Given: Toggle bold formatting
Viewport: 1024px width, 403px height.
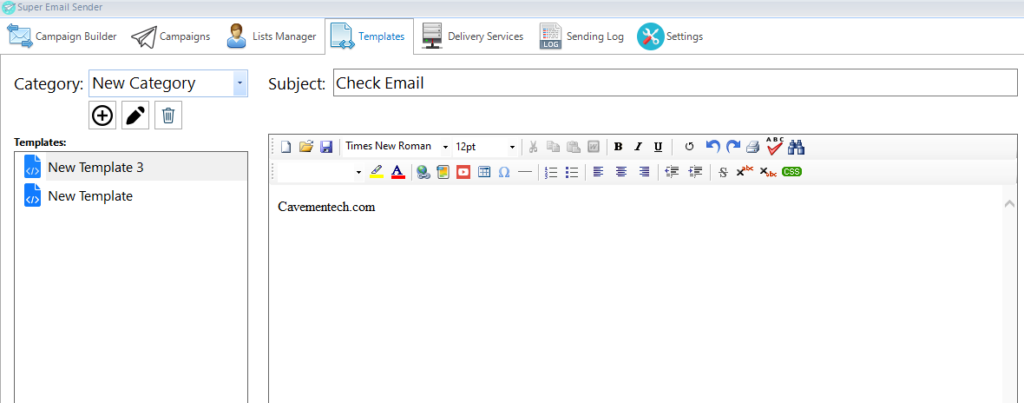Looking at the screenshot, I should [x=618, y=146].
